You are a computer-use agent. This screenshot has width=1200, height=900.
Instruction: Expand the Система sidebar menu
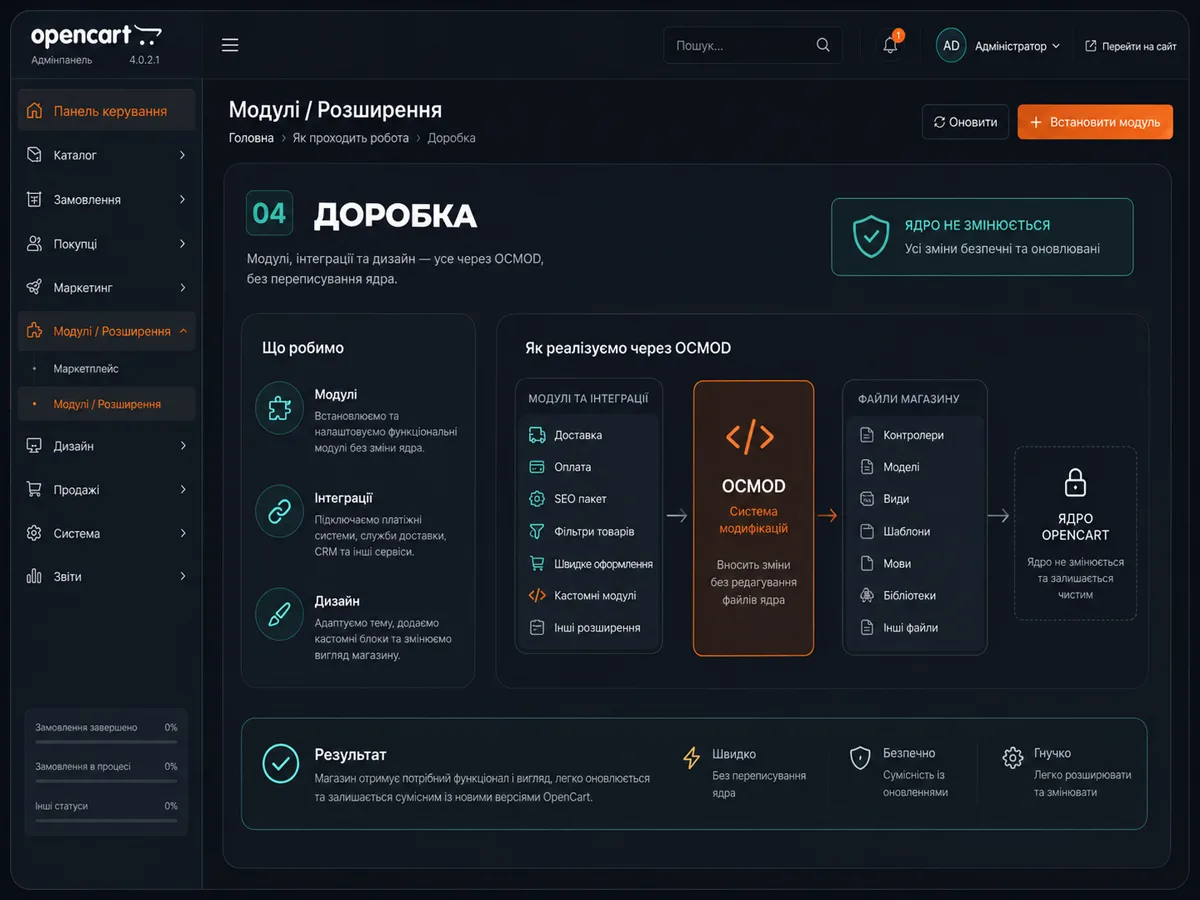(x=106, y=533)
